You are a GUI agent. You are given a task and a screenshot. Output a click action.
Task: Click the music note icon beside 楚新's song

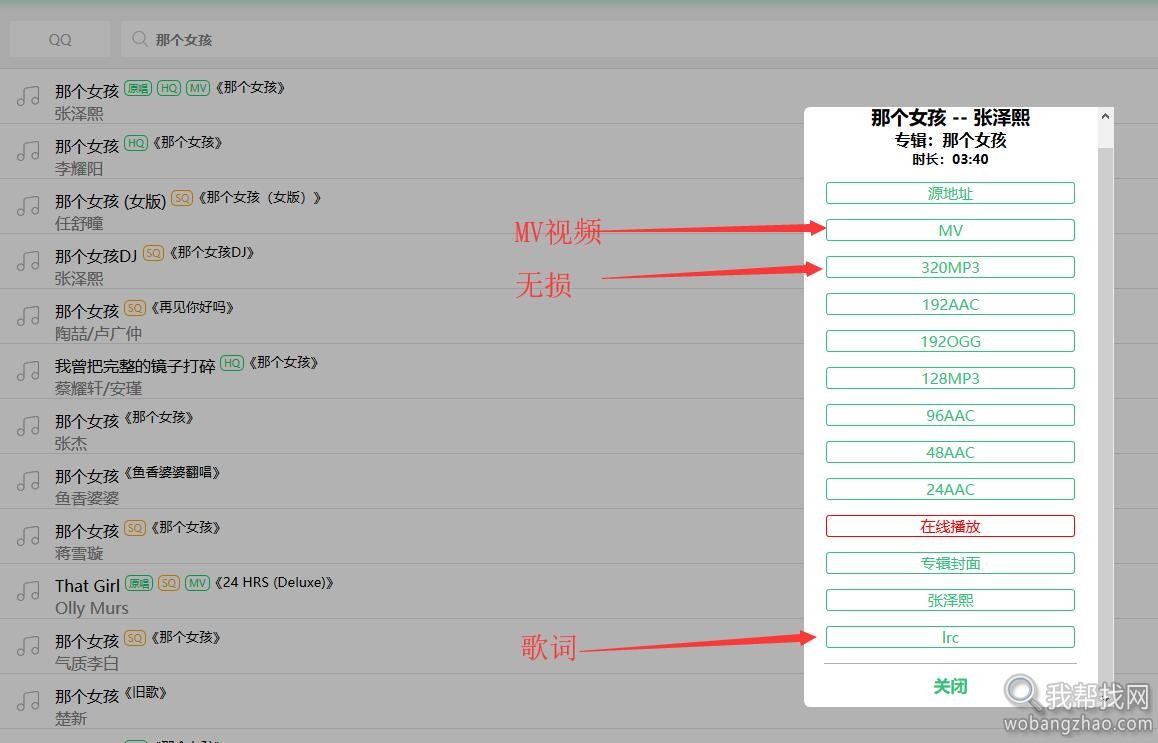28,701
